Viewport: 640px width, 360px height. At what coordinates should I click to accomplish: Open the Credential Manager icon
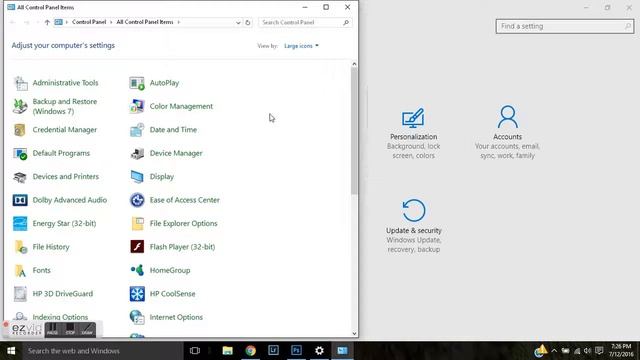click(x=20, y=130)
